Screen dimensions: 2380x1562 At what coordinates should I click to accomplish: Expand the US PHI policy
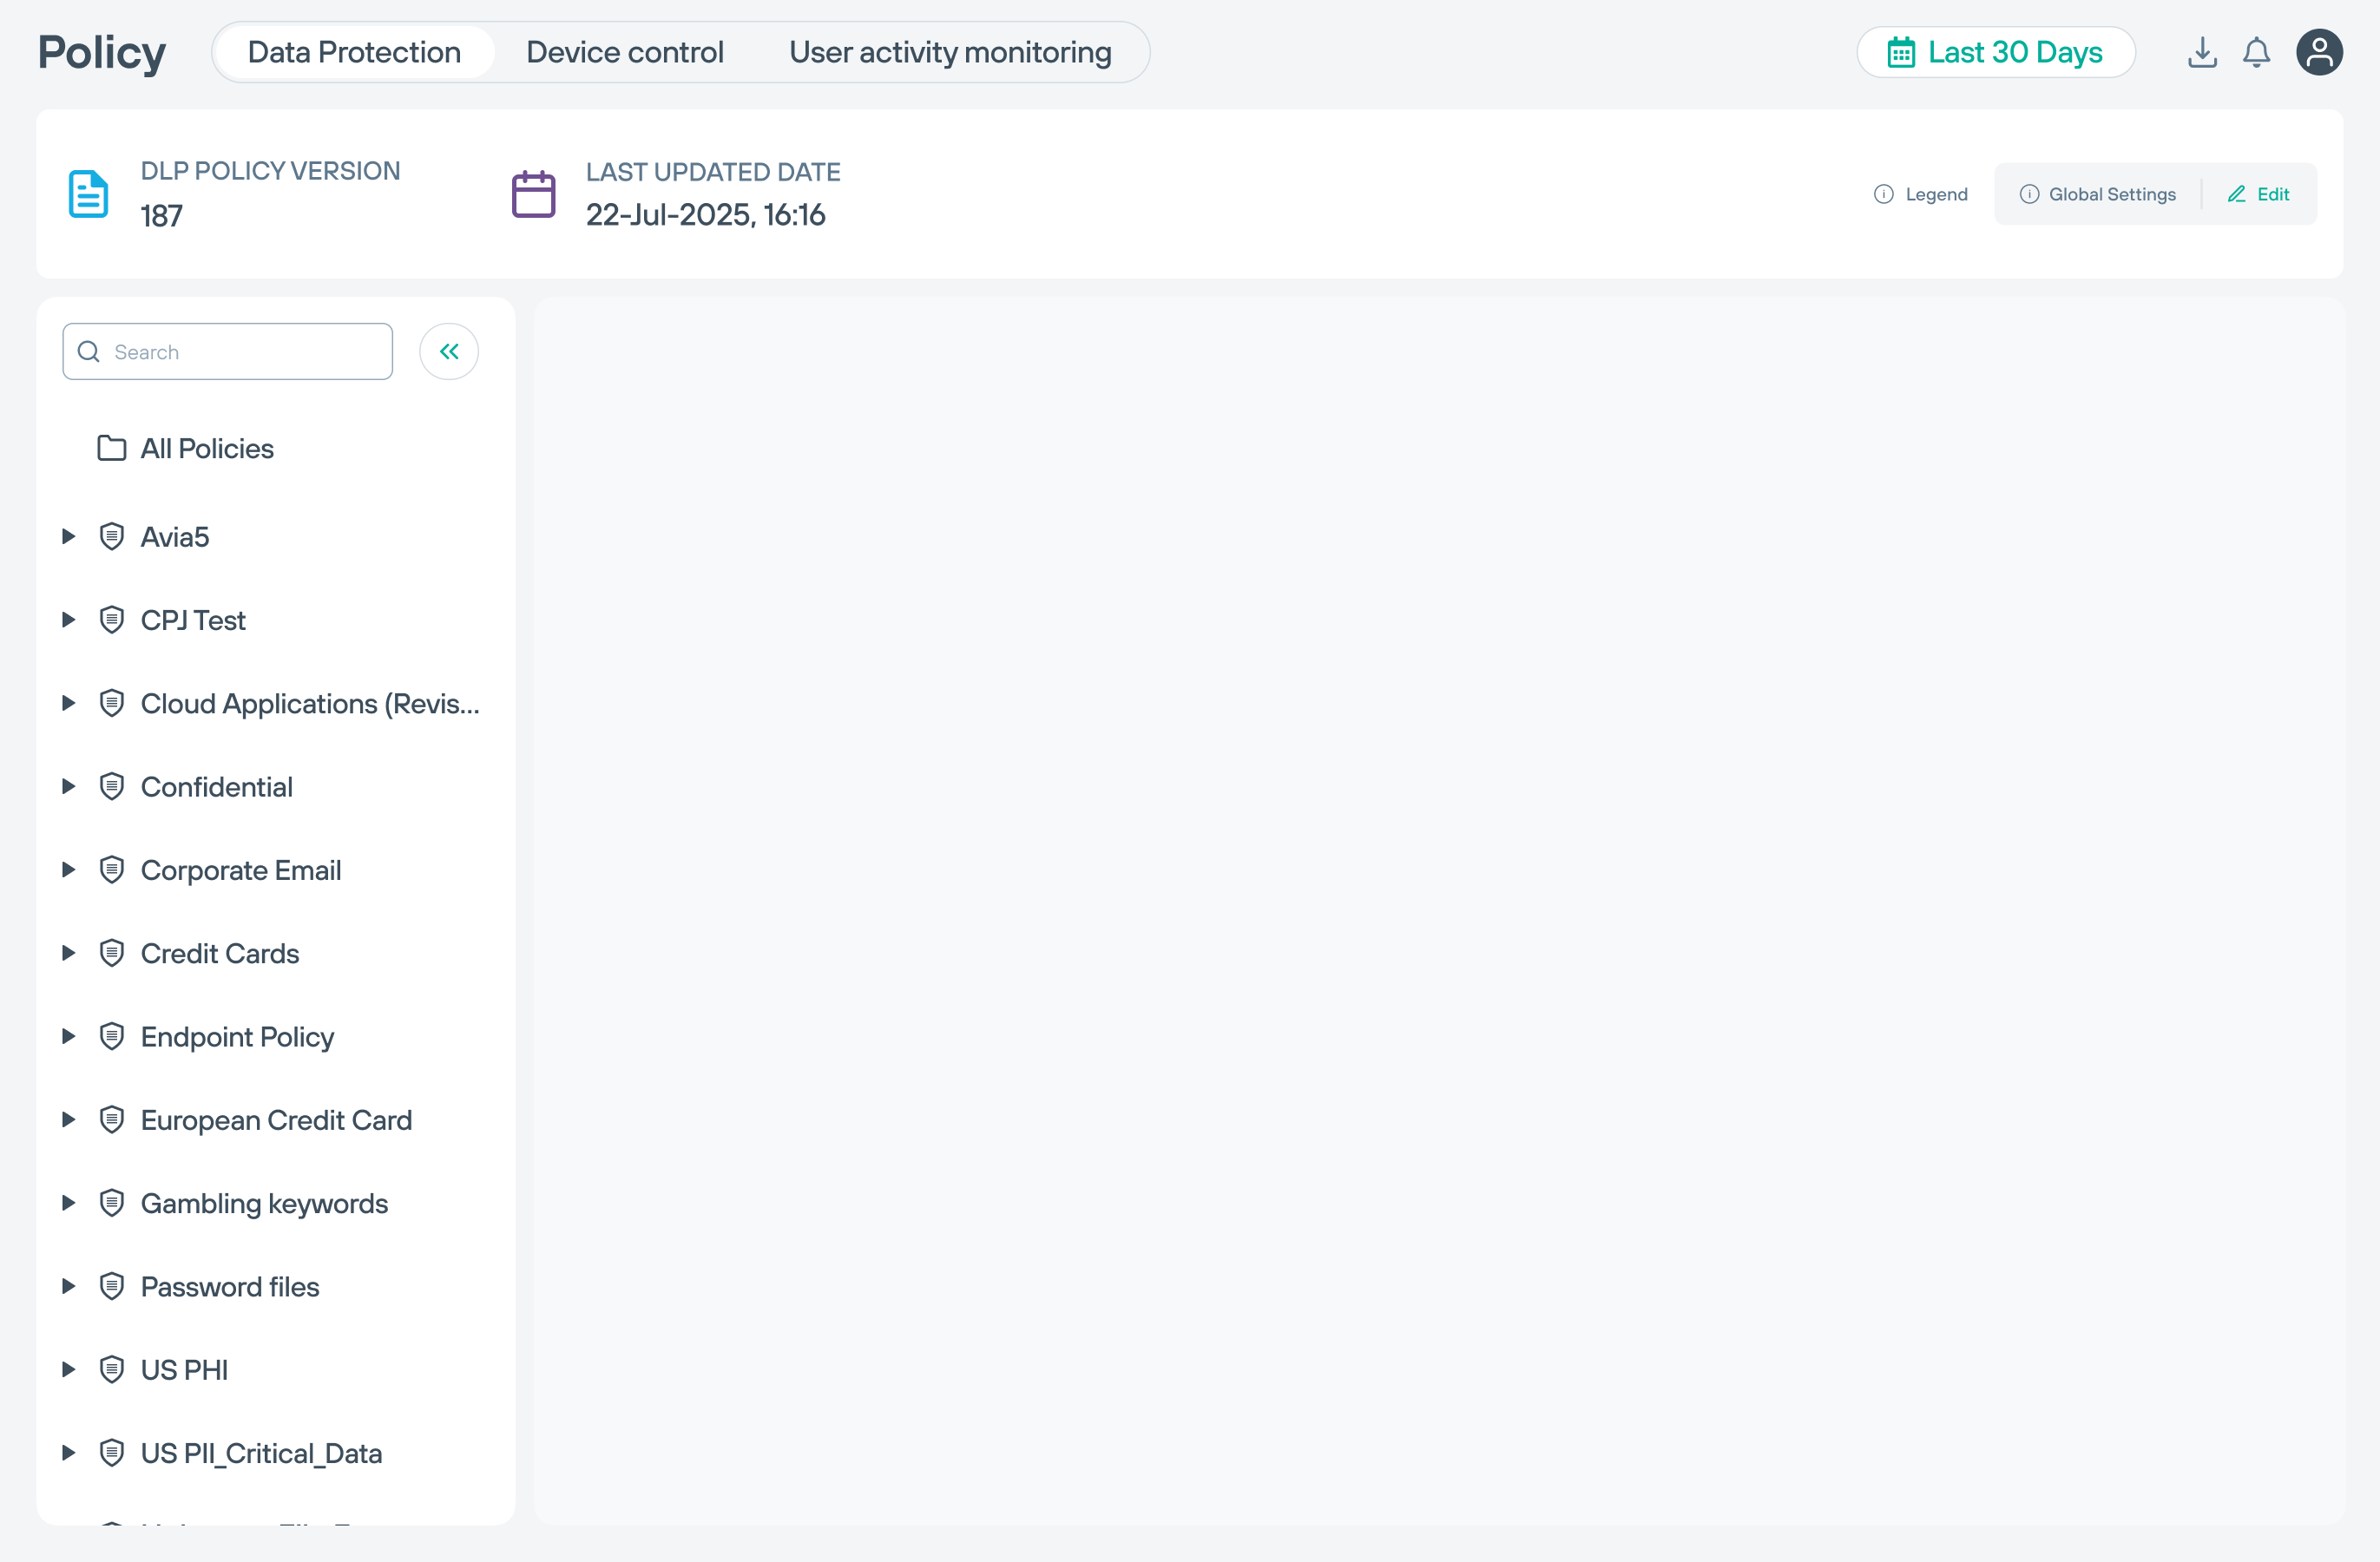(x=68, y=1370)
